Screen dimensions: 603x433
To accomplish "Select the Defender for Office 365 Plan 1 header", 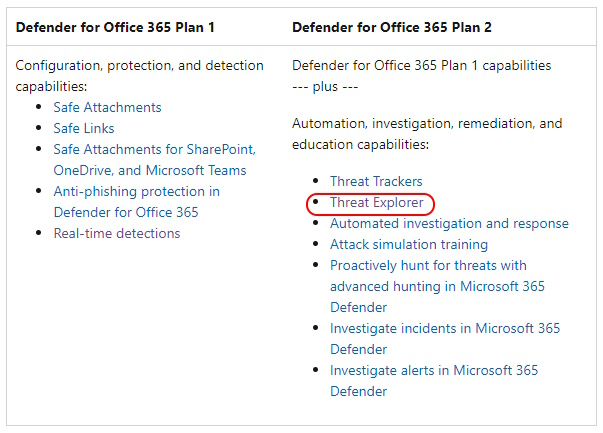I will (x=115, y=27).
